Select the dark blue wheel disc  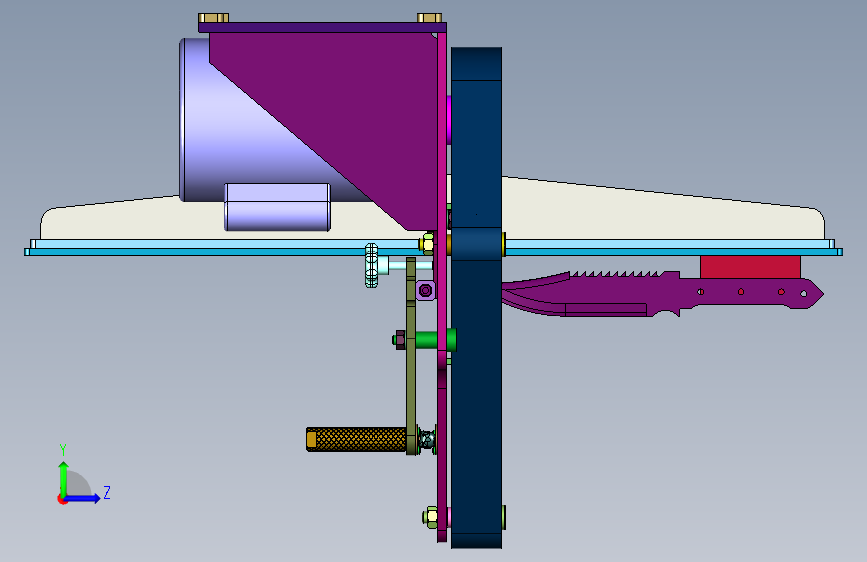[476, 298]
